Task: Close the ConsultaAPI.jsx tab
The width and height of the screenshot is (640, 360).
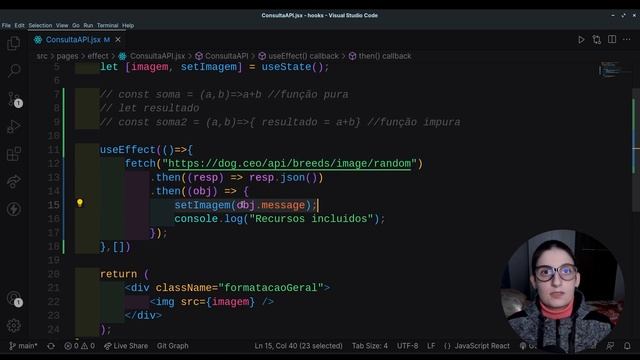Action: 118,40
